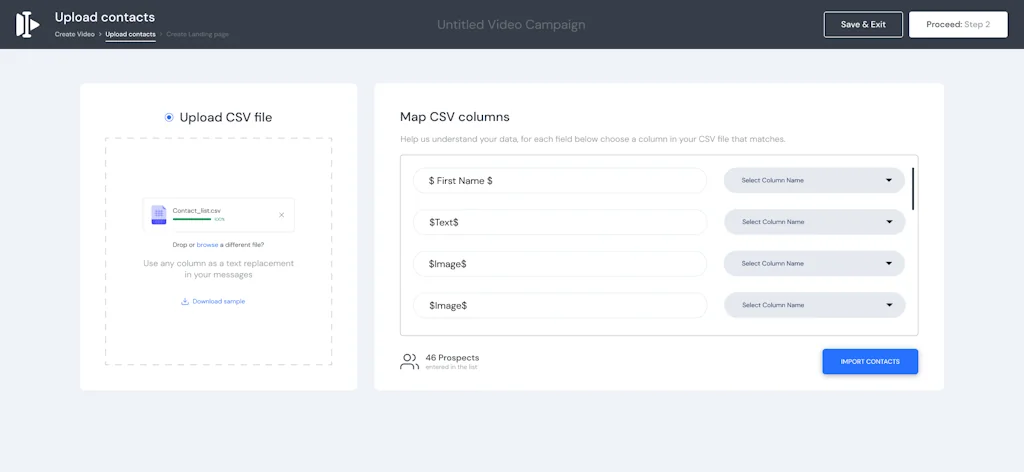Go to the Create Video breadcrumb step
The height and width of the screenshot is (472, 1024).
tap(74, 35)
